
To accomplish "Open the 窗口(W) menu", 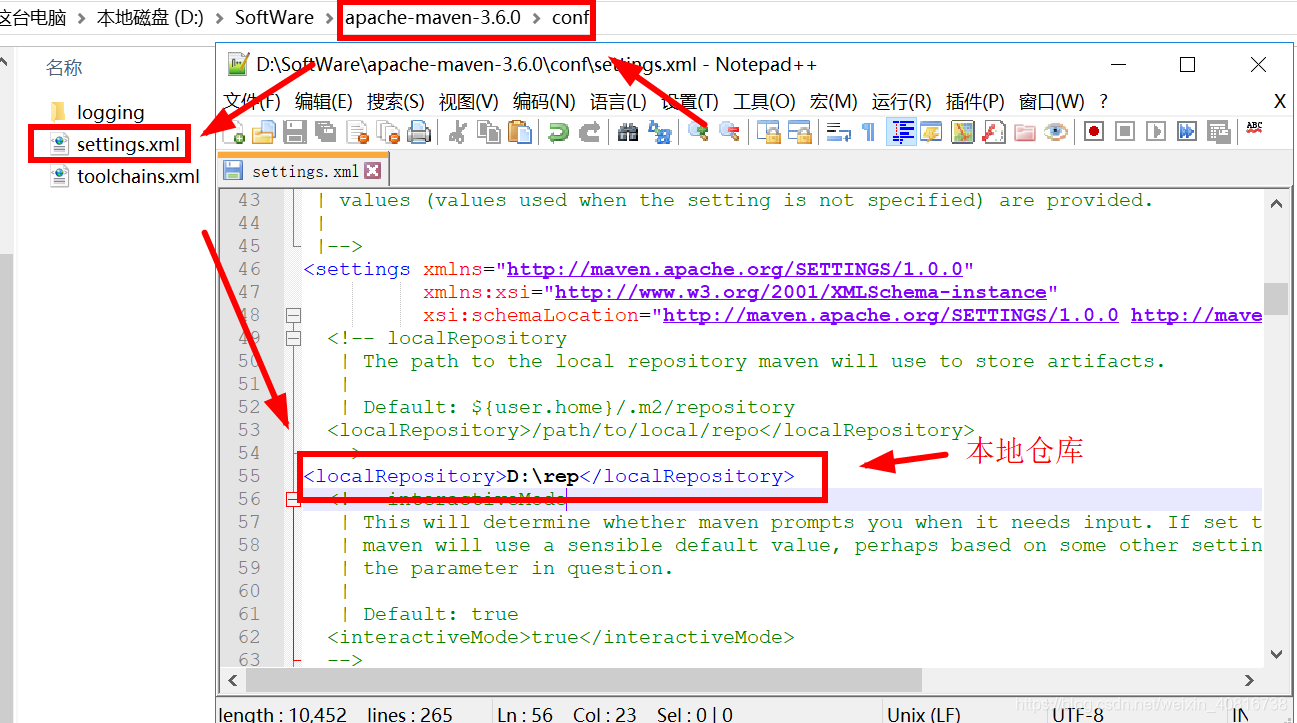I will click(1052, 102).
